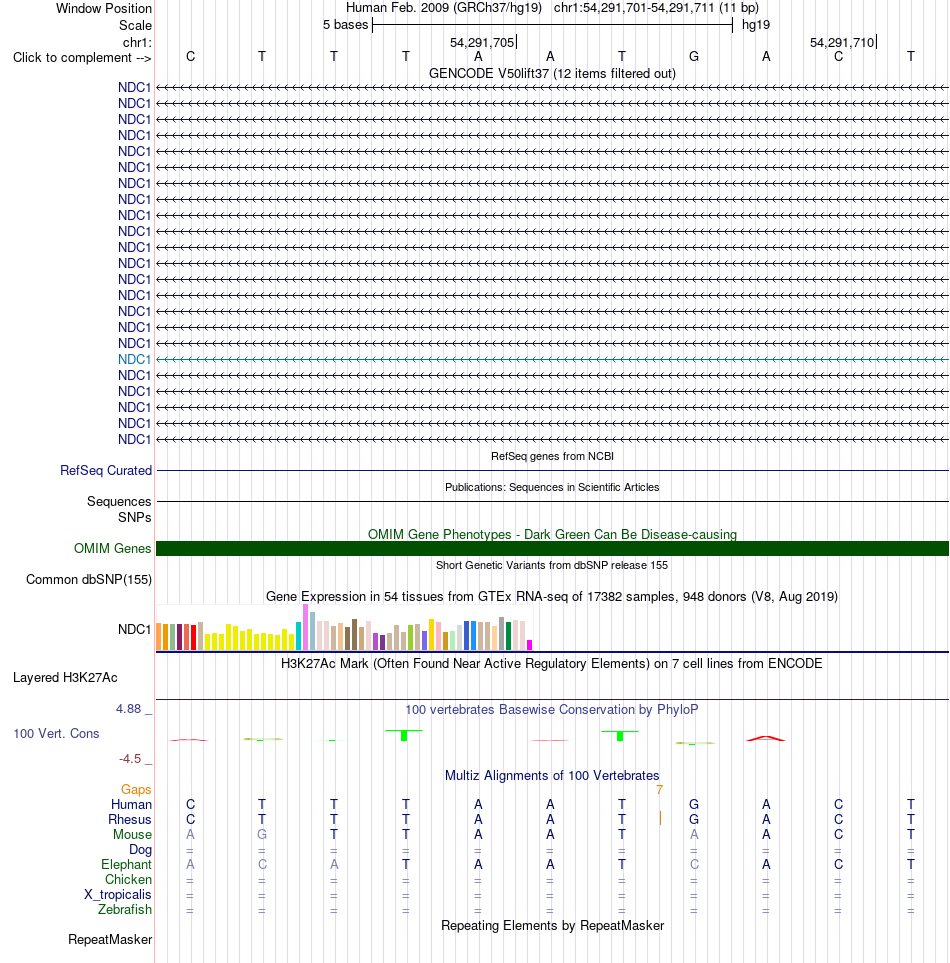Click the dark green OMIM gene bar
The height and width of the screenshot is (963, 950).
(552, 548)
